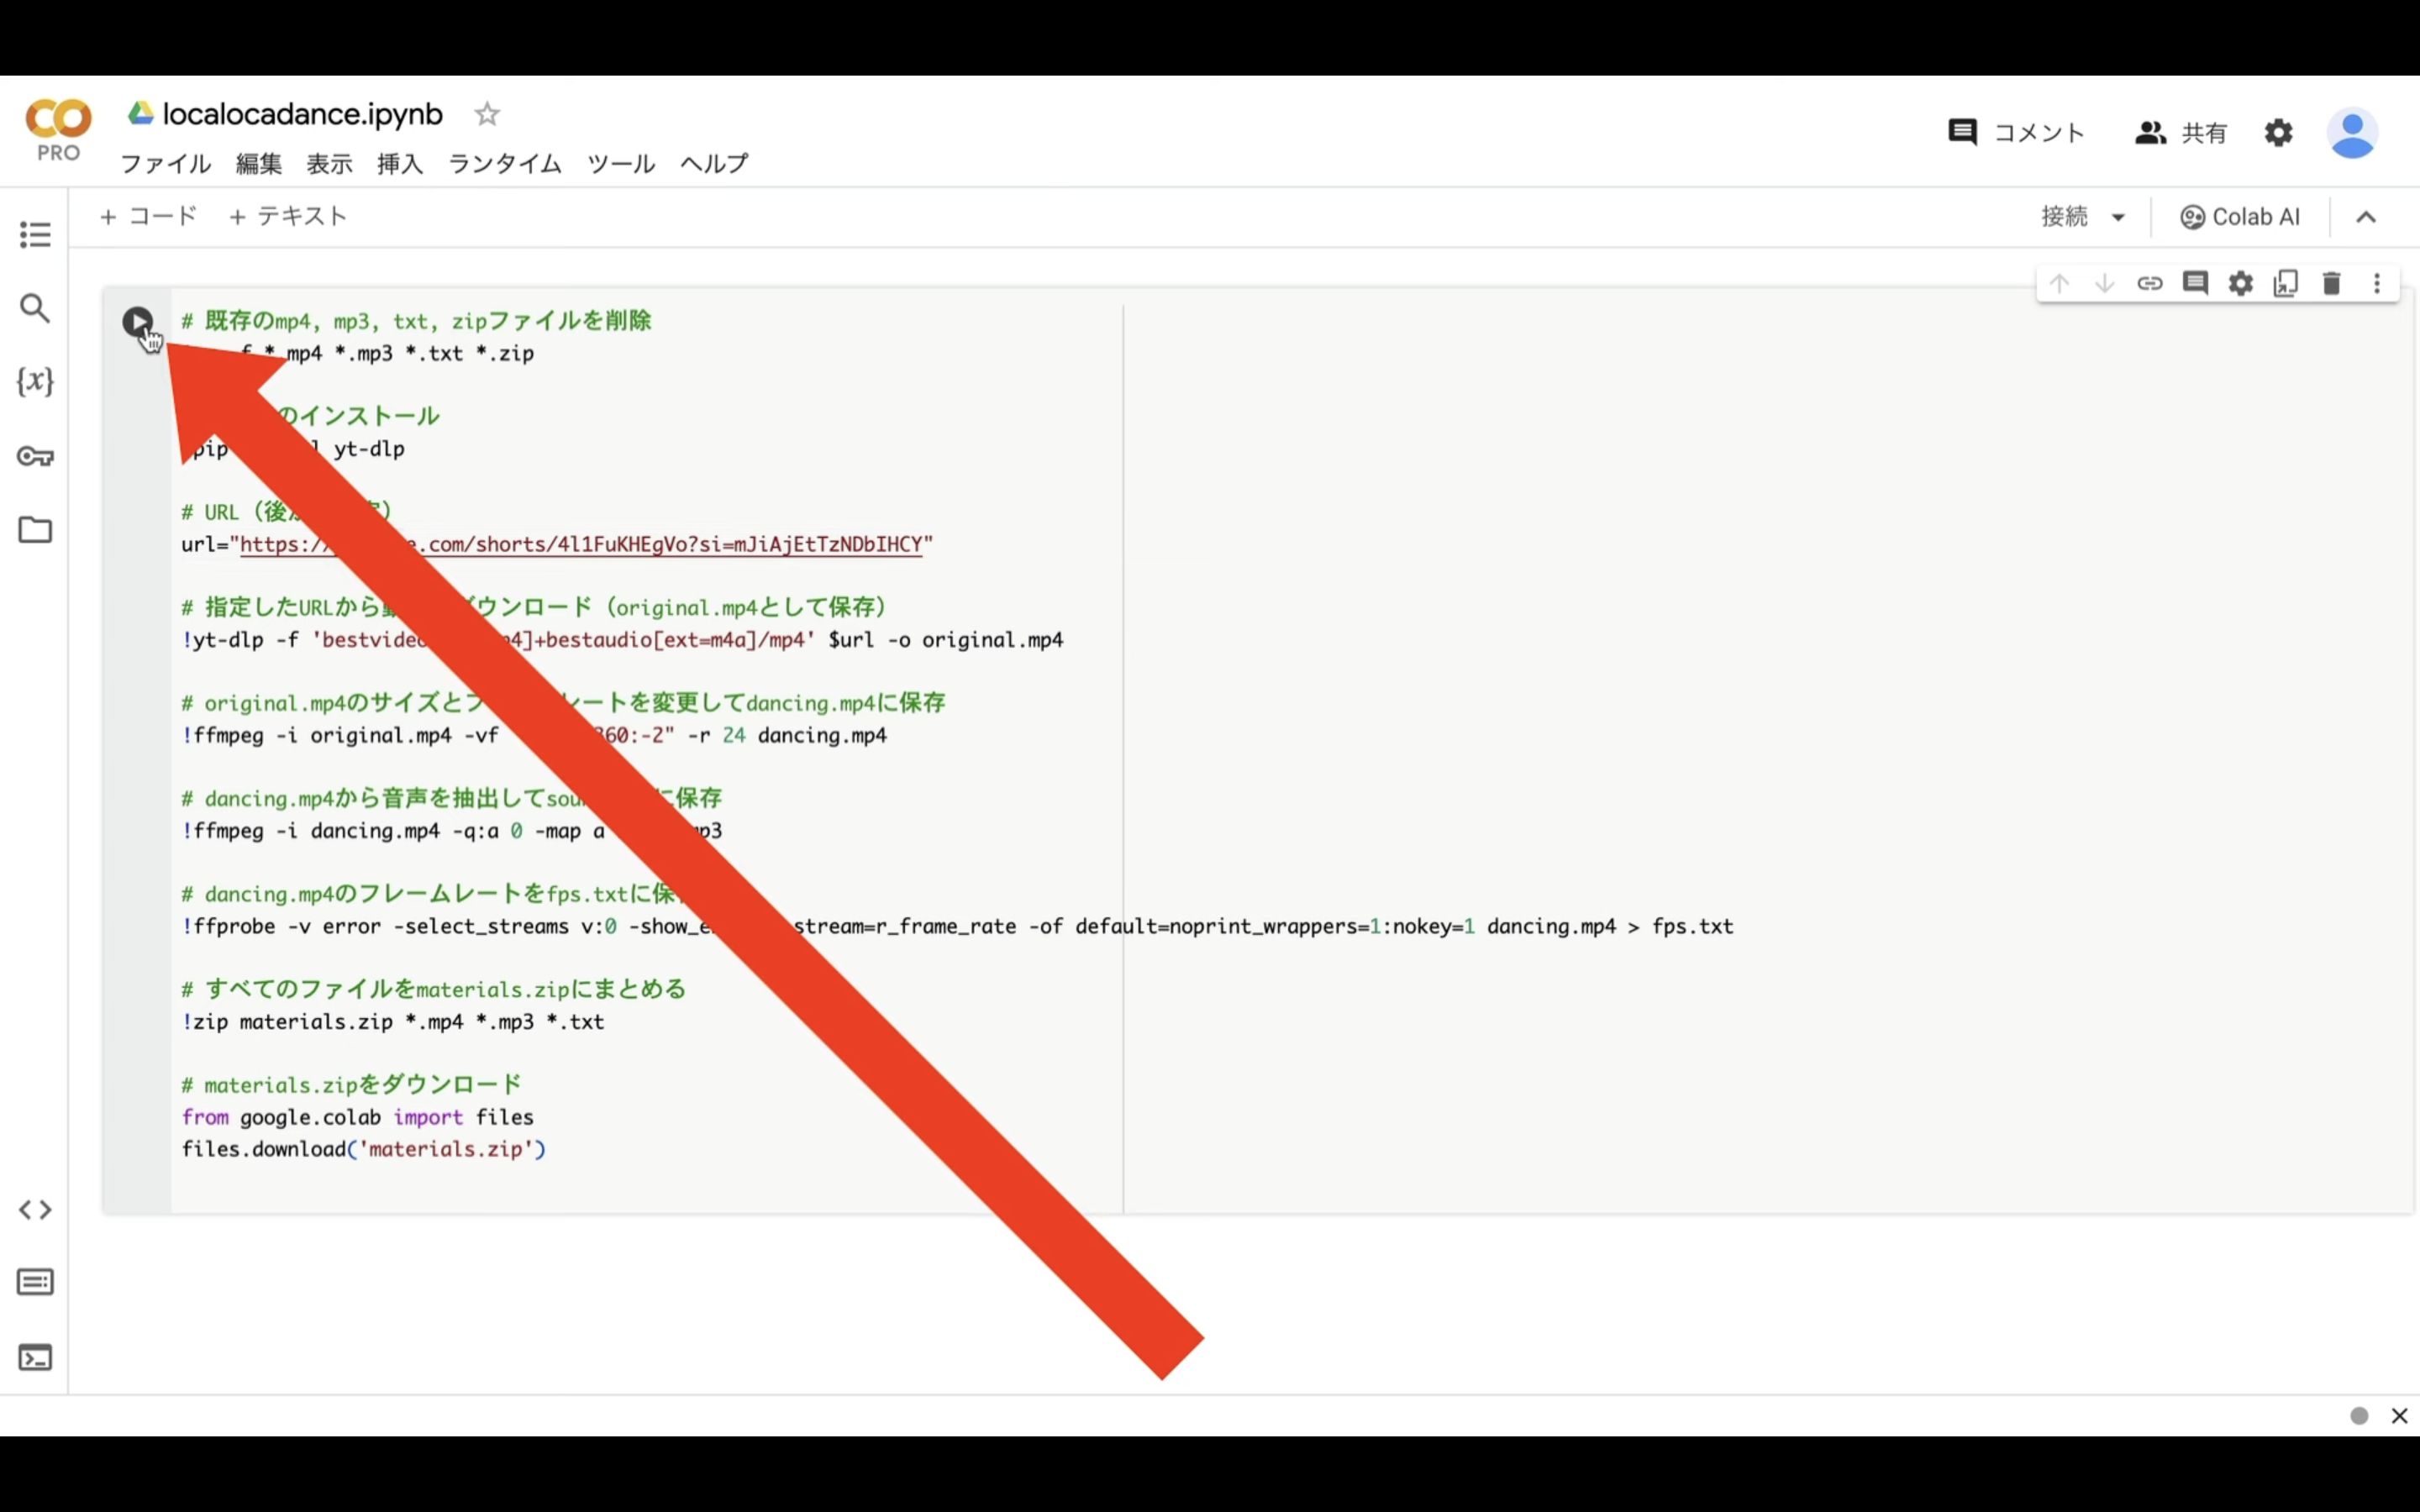The width and height of the screenshot is (2420, 1512).
Task: Open the 表示 menu
Action: click(329, 163)
